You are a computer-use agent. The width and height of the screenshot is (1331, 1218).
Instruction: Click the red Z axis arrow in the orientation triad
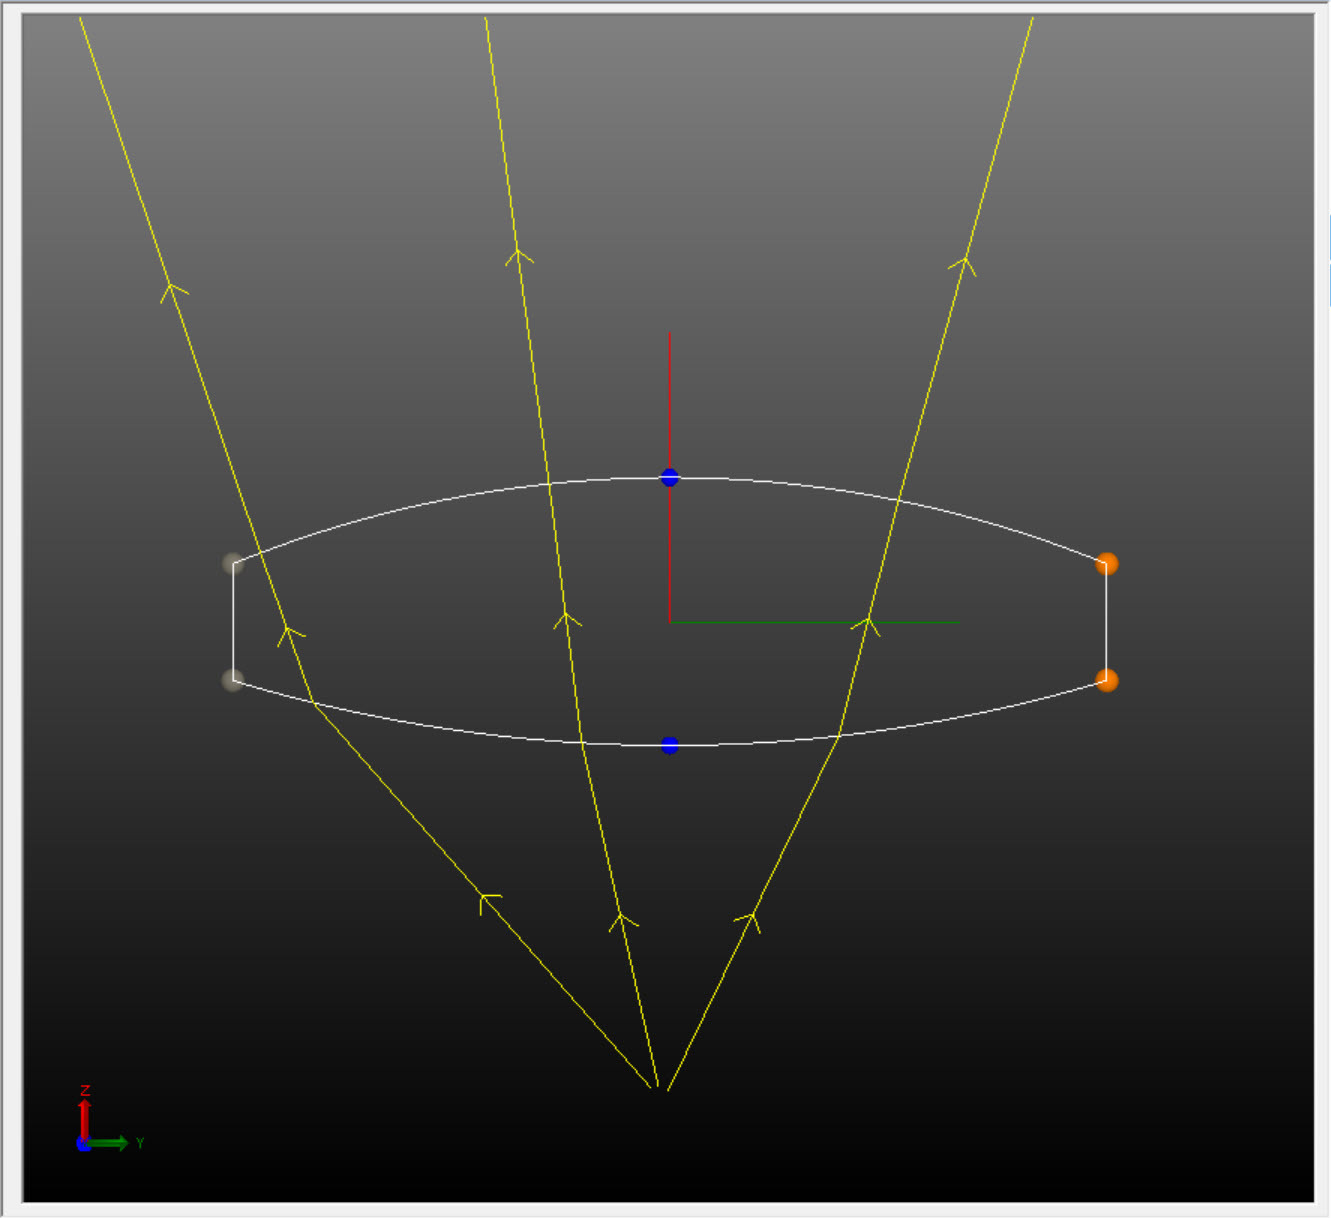[85, 1110]
